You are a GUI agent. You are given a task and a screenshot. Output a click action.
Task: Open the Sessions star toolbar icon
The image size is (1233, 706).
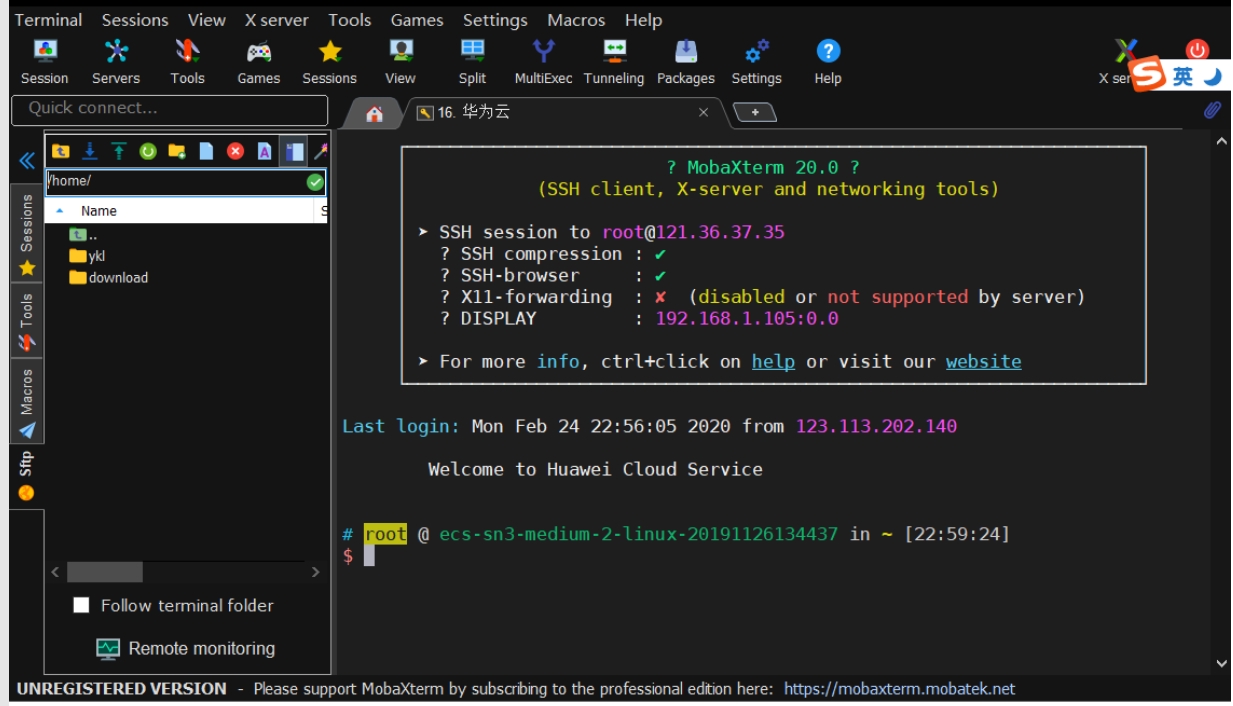[329, 62]
